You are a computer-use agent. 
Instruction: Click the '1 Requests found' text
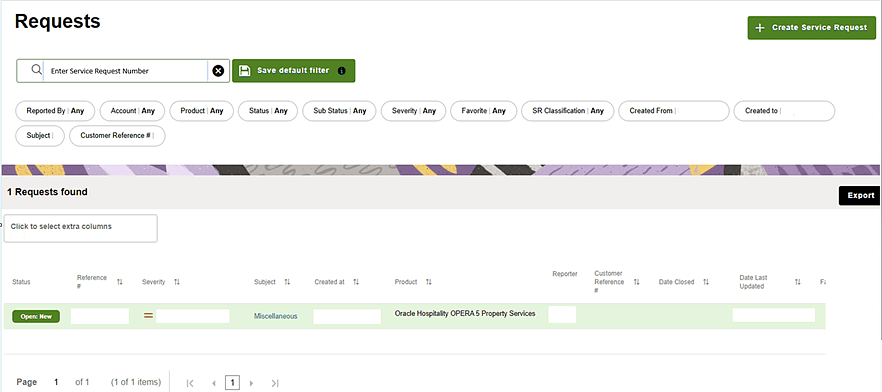click(47, 192)
